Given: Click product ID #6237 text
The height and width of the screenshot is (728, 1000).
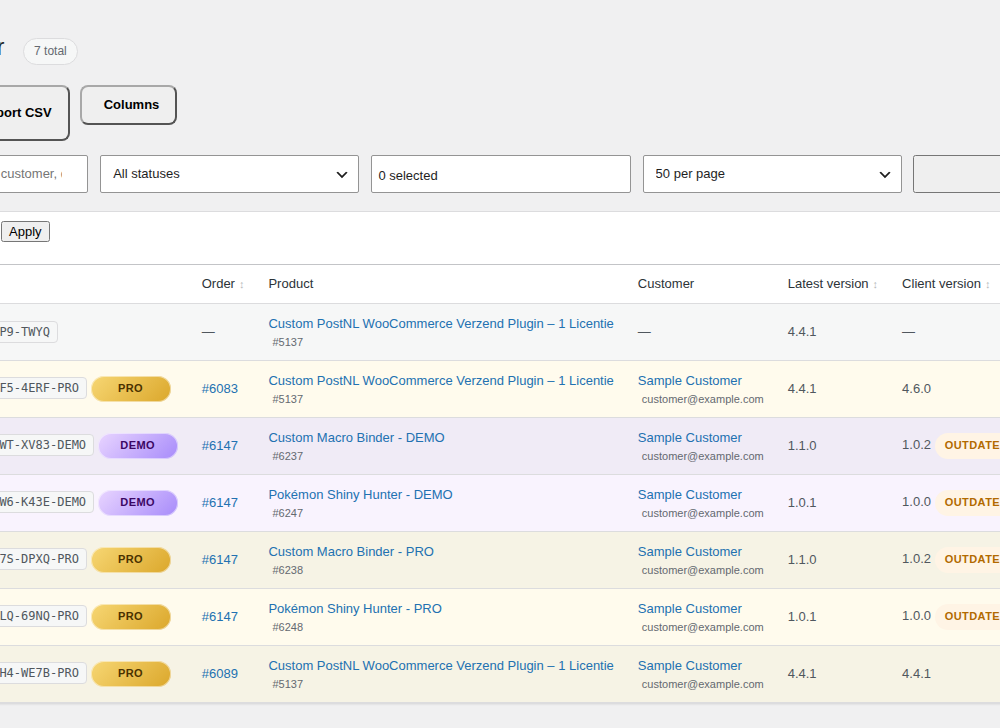Looking at the screenshot, I should point(288,456).
